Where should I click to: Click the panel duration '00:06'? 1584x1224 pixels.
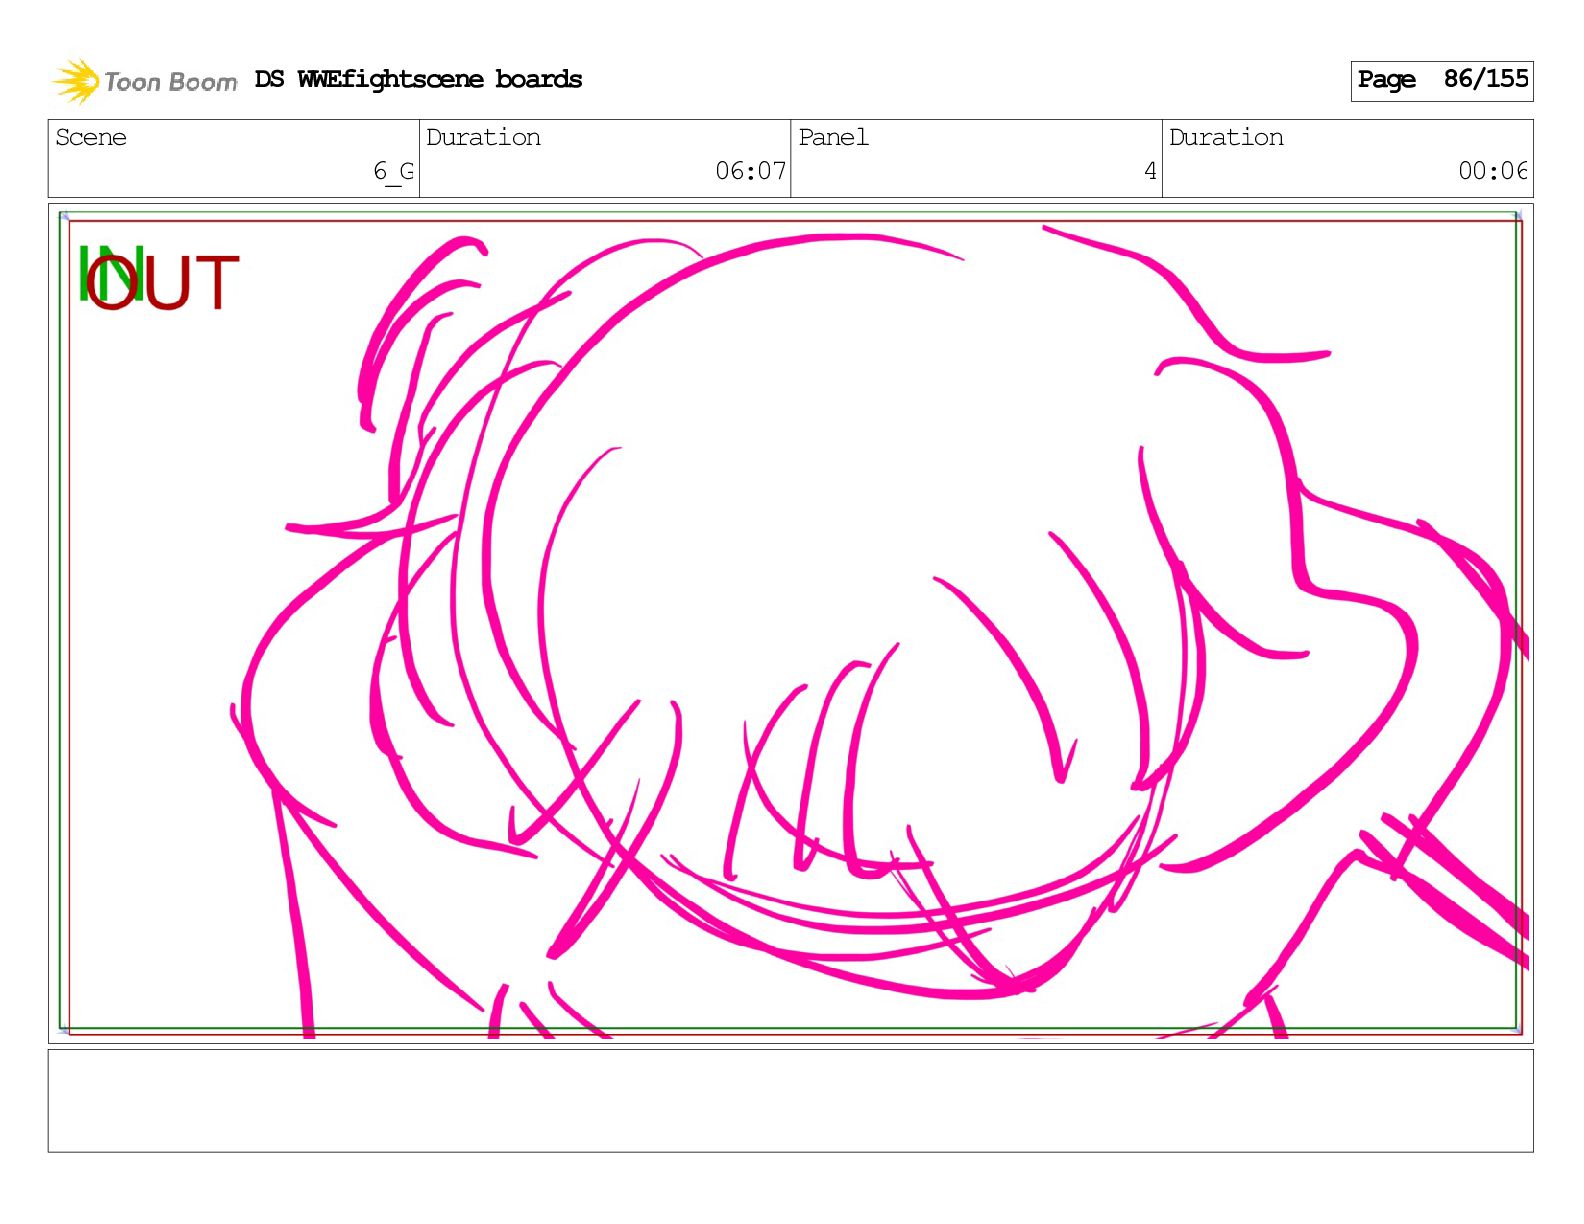1493,171
